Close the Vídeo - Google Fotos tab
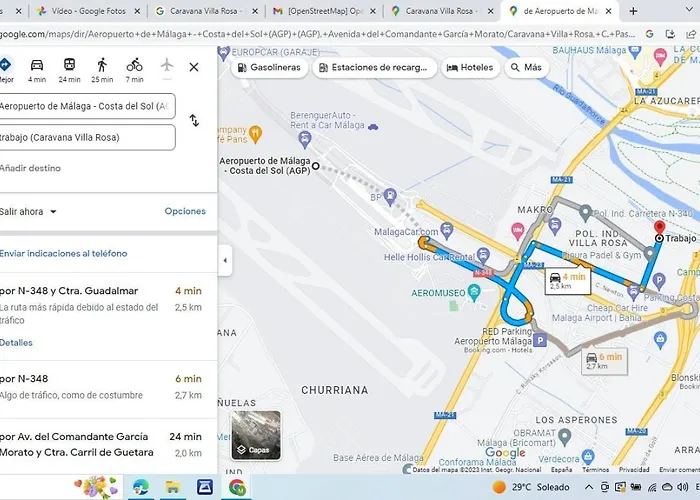 137,11
